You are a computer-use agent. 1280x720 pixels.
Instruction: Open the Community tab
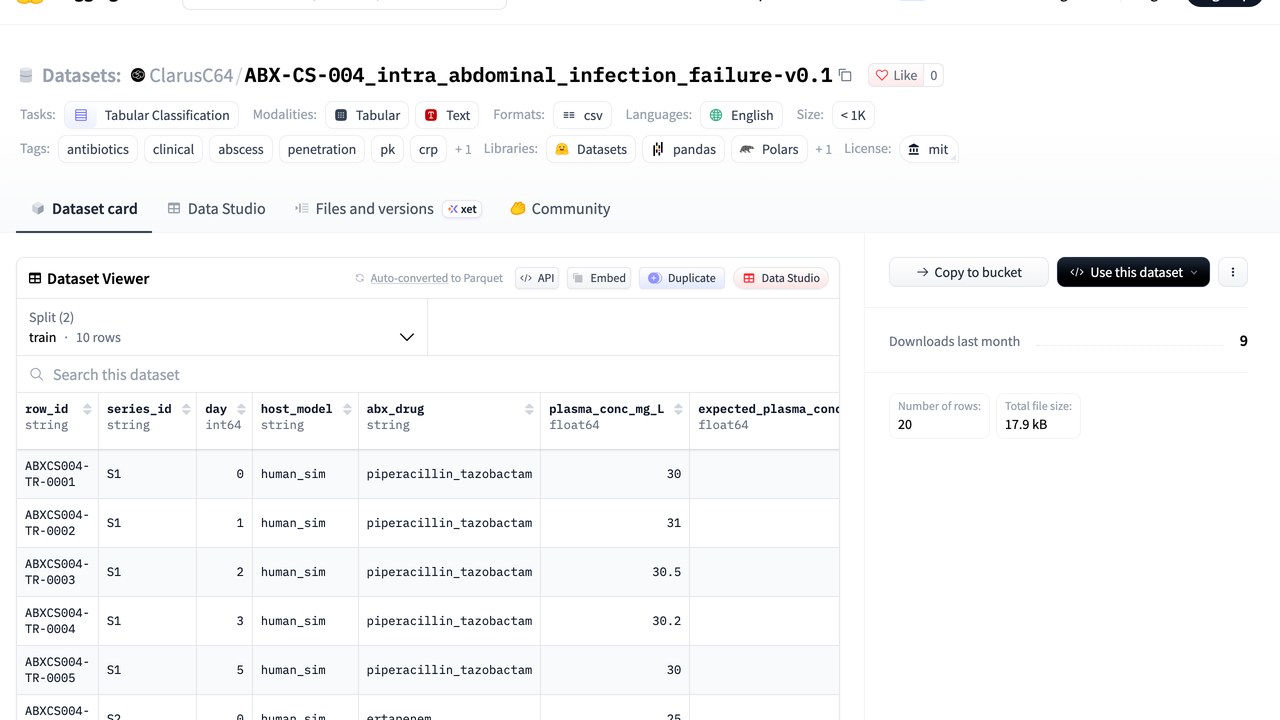[x=560, y=209]
